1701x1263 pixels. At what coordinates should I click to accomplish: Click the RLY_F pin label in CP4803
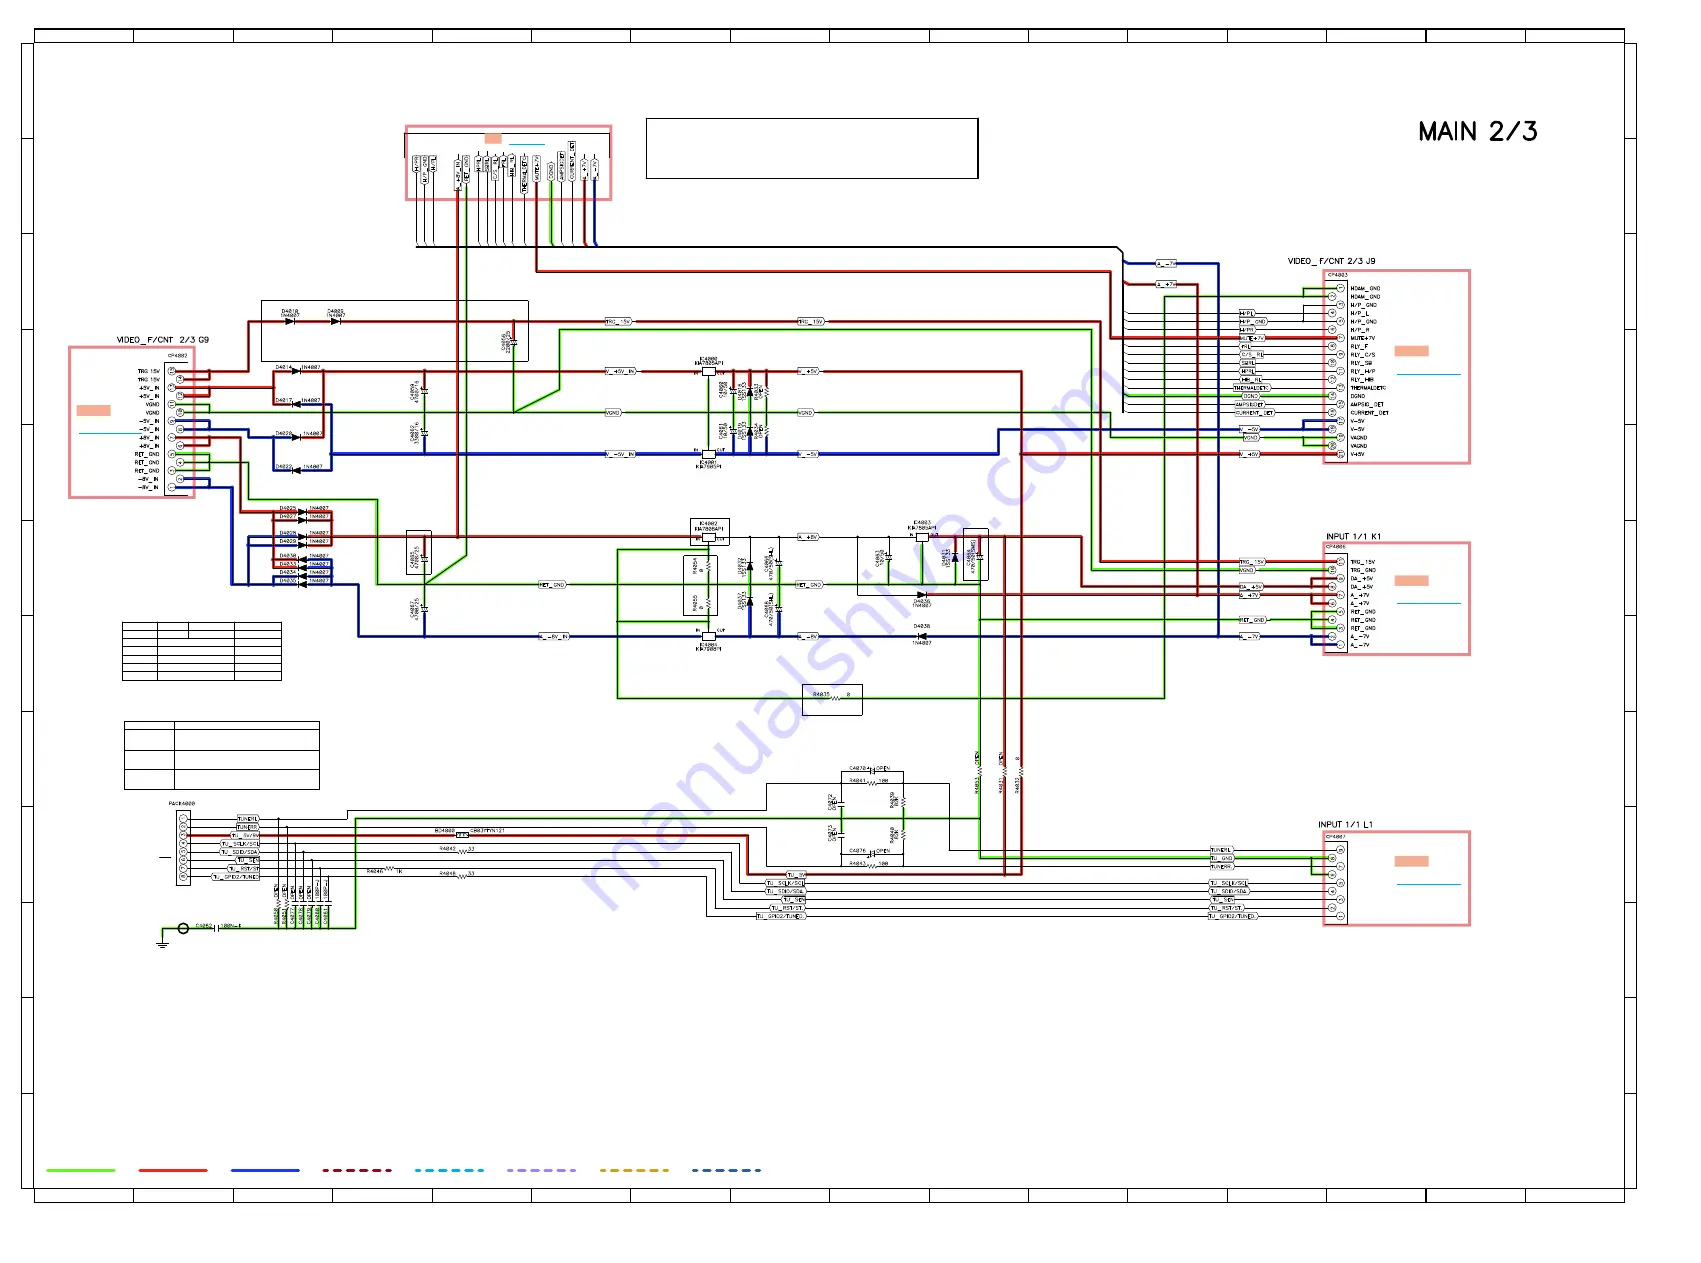point(1360,346)
